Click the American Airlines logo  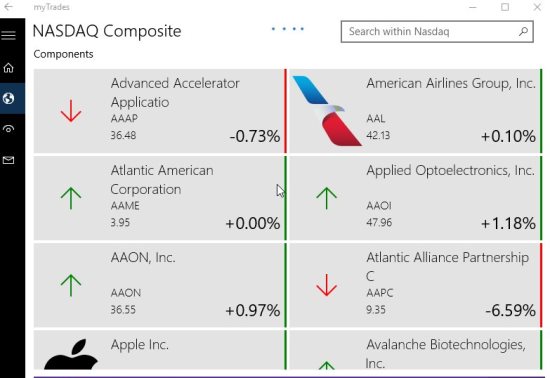click(x=327, y=111)
